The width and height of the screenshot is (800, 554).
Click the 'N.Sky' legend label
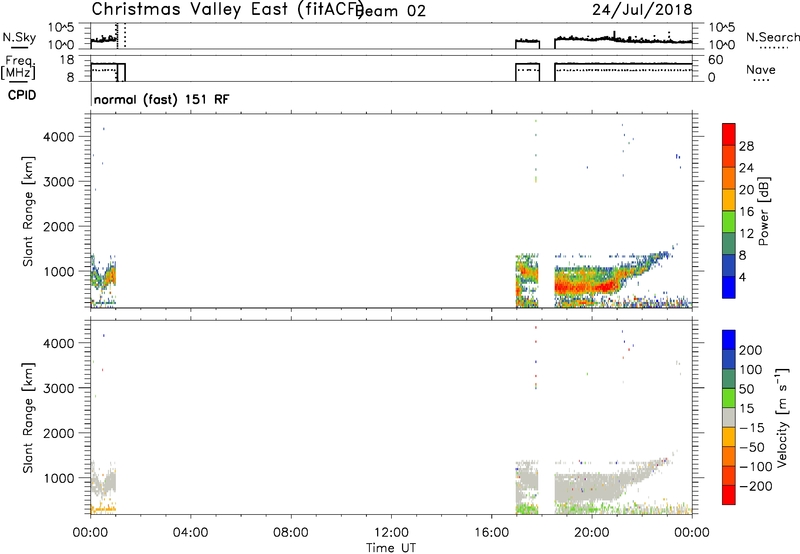[x=19, y=37]
